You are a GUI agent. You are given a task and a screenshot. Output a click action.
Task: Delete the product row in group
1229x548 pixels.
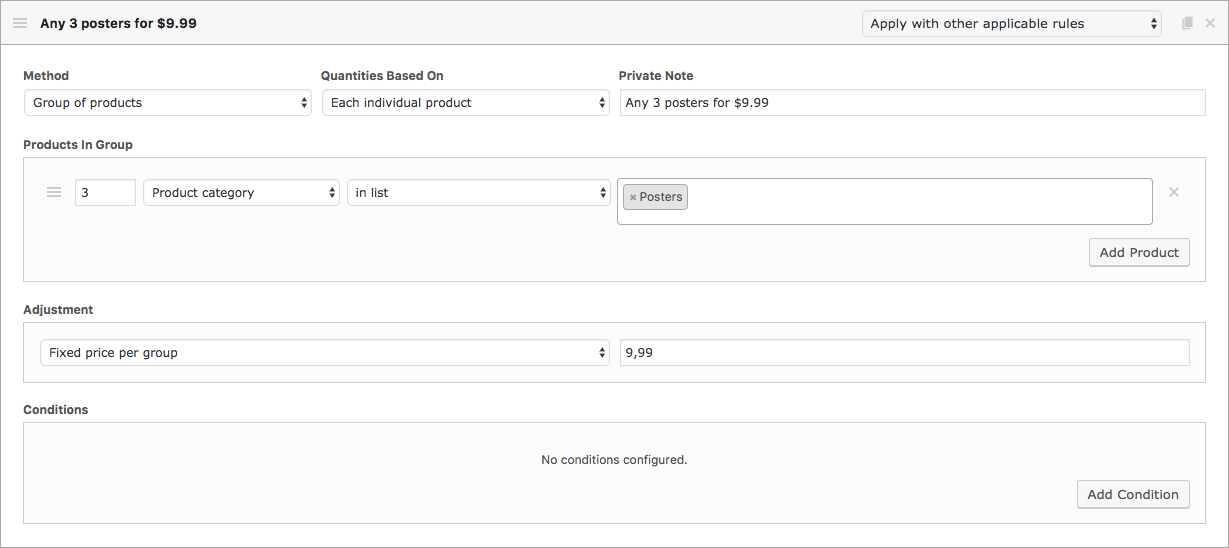click(1174, 192)
